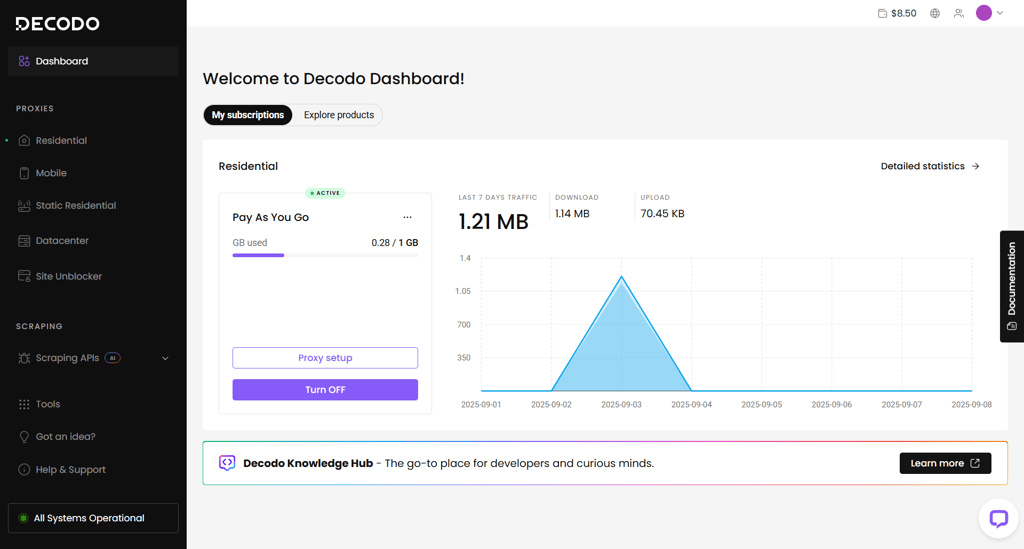This screenshot has height=549, width=1024.
Task: Click the Proxy setup button
Action: click(x=325, y=358)
